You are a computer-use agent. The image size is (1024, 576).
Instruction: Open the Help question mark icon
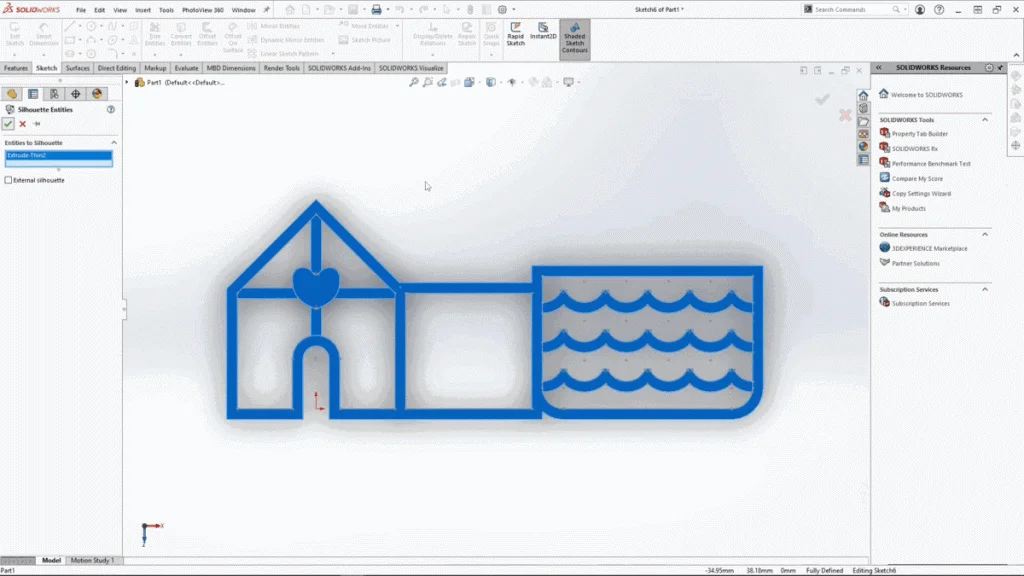[x=939, y=10]
